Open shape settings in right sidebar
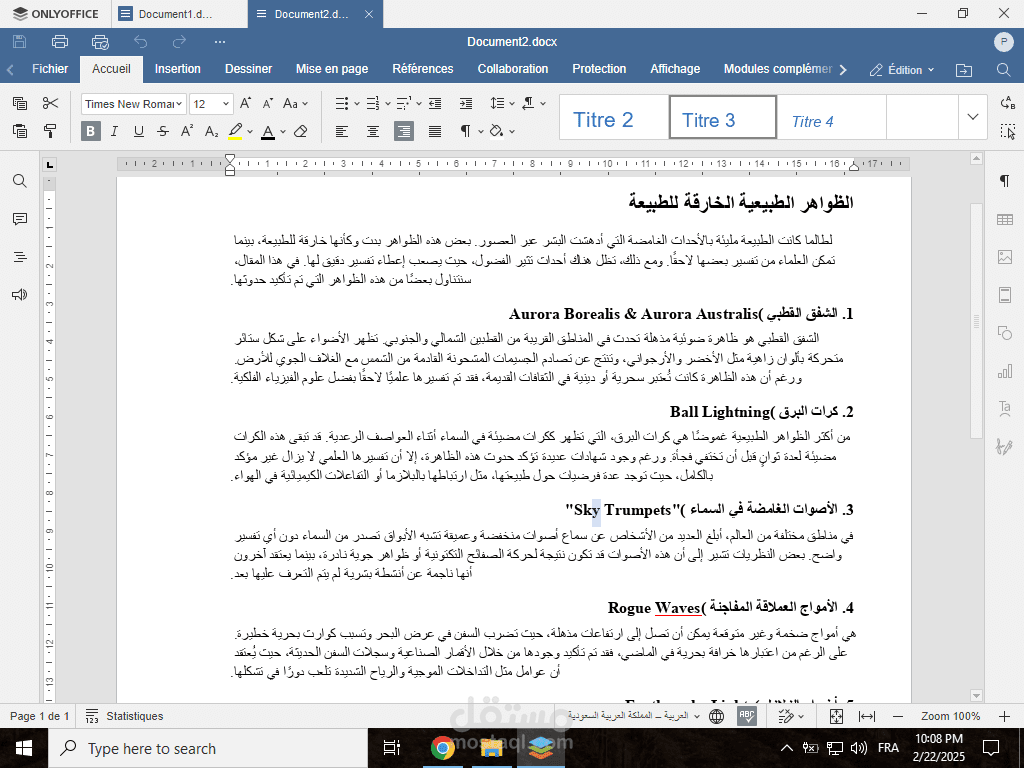Screen dimensions: 1024x768 pyautogui.click(x=1004, y=332)
